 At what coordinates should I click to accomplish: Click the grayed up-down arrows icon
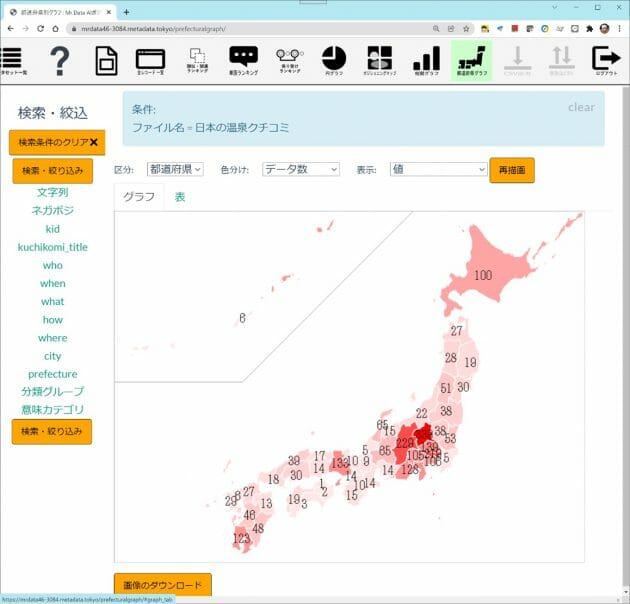[561, 61]
